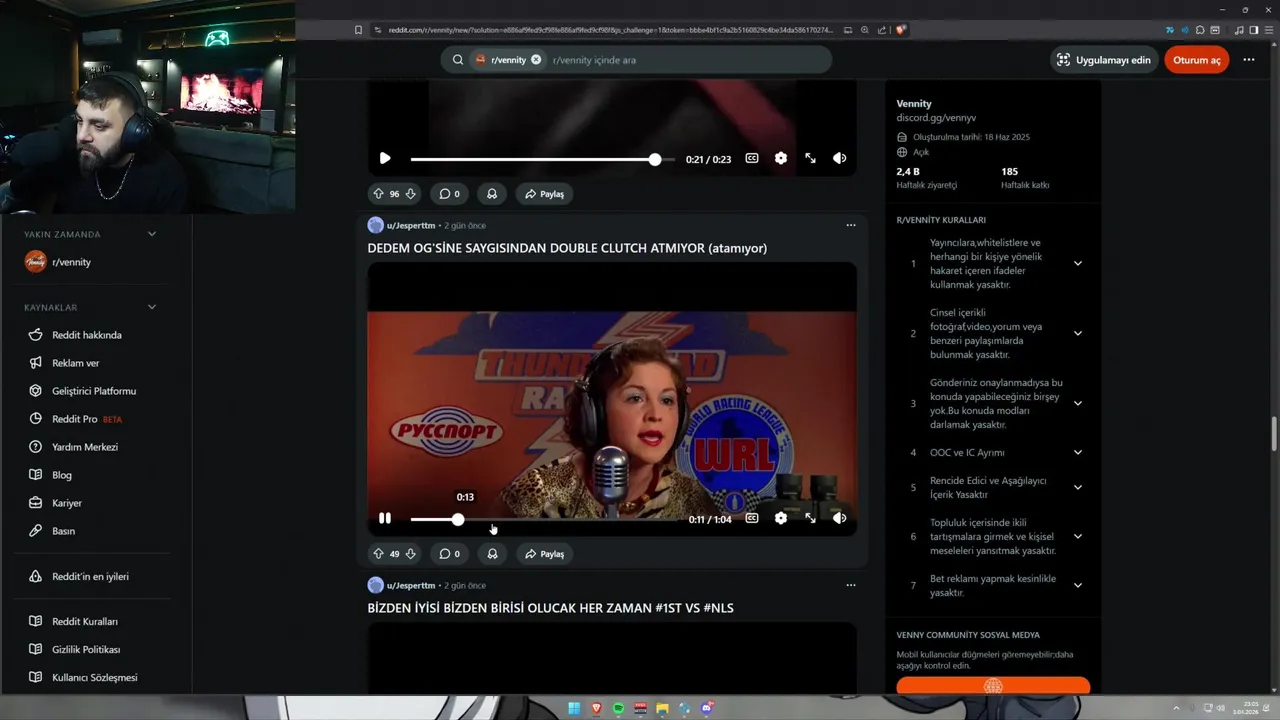Open Kullanıcı Sözleşmesi link

[94, 678]
